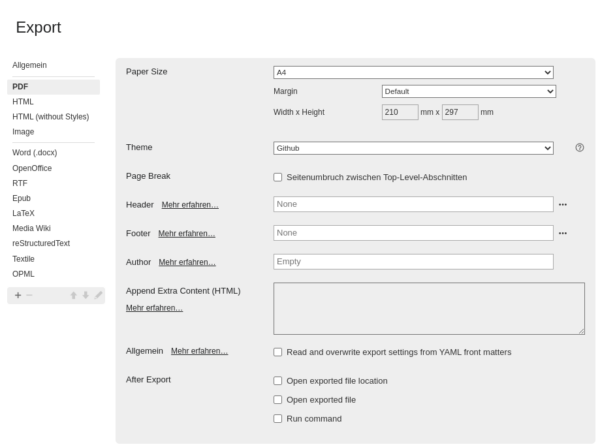
Task: Click the minus icon to remove export format
Action: [30, 295]
